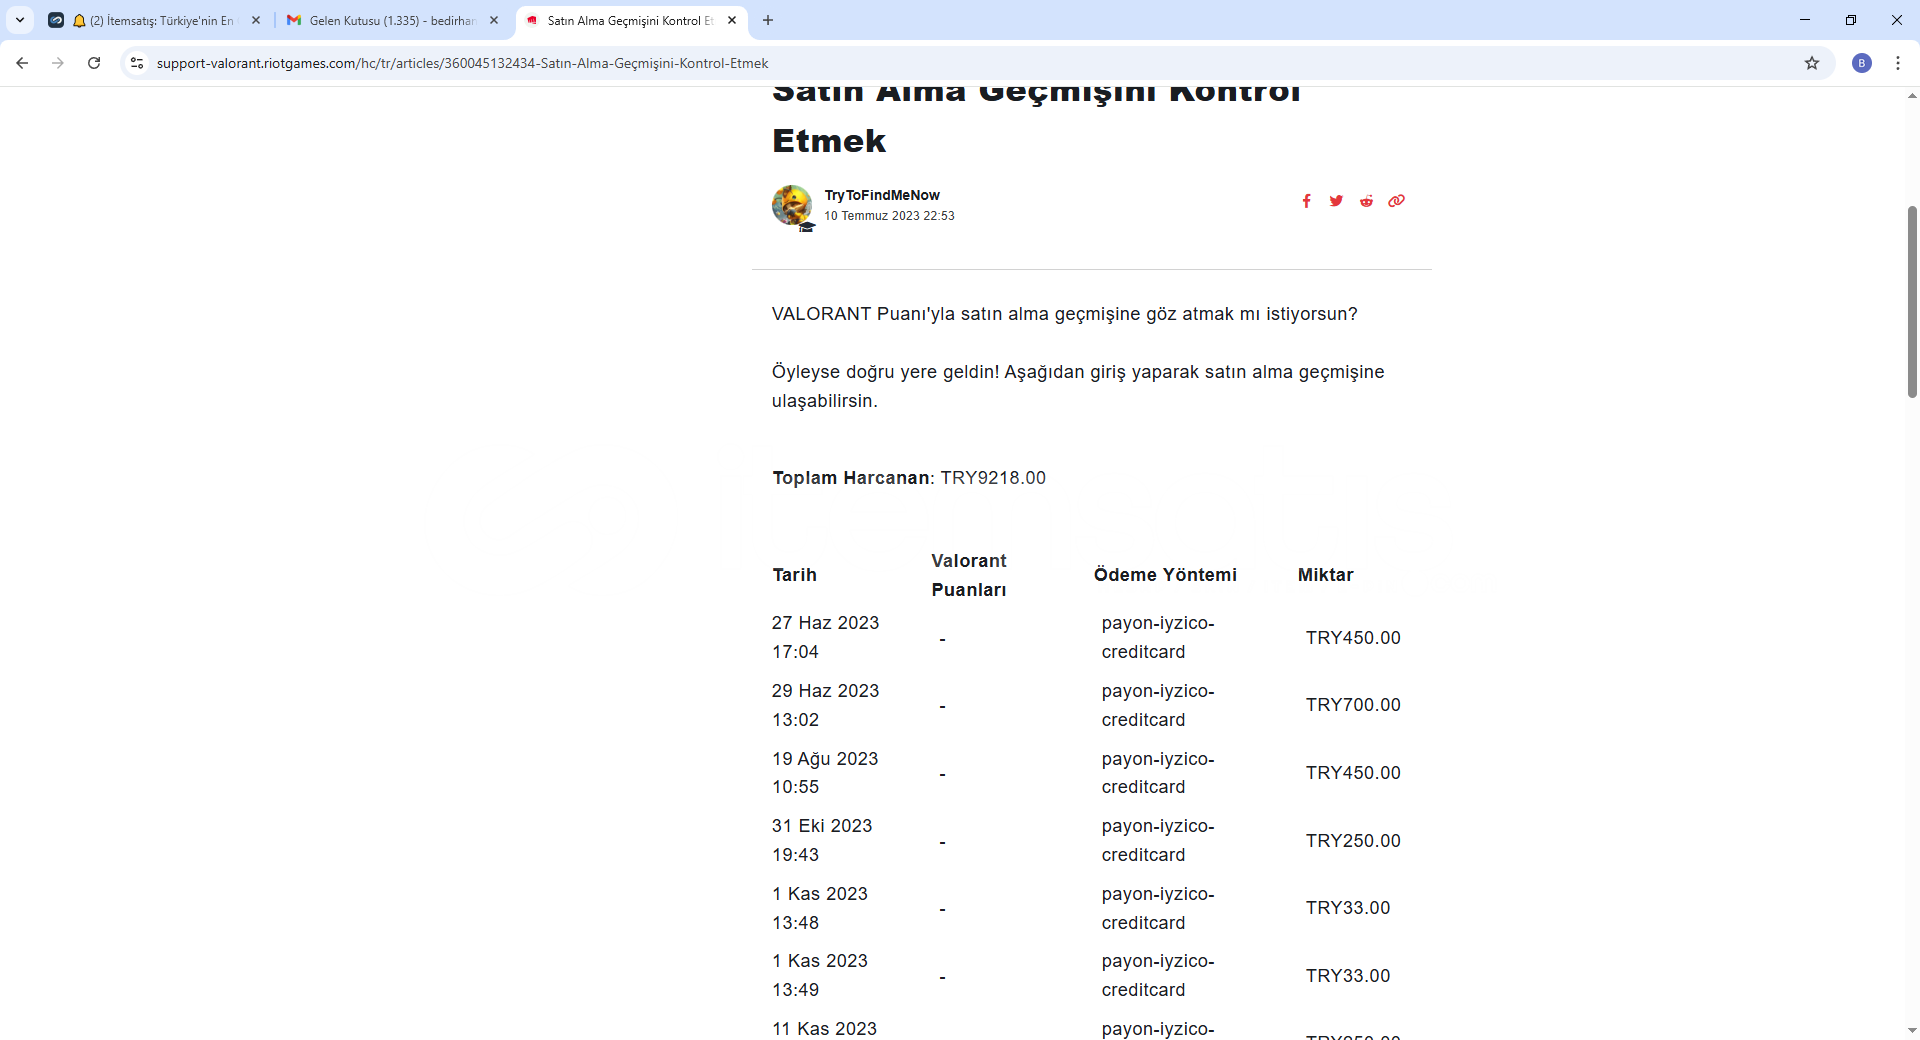Screen dimensions: 1920x1040
Task: Click TRY250.00 amount for 31 Eki row
Action: coord(1353,841)
